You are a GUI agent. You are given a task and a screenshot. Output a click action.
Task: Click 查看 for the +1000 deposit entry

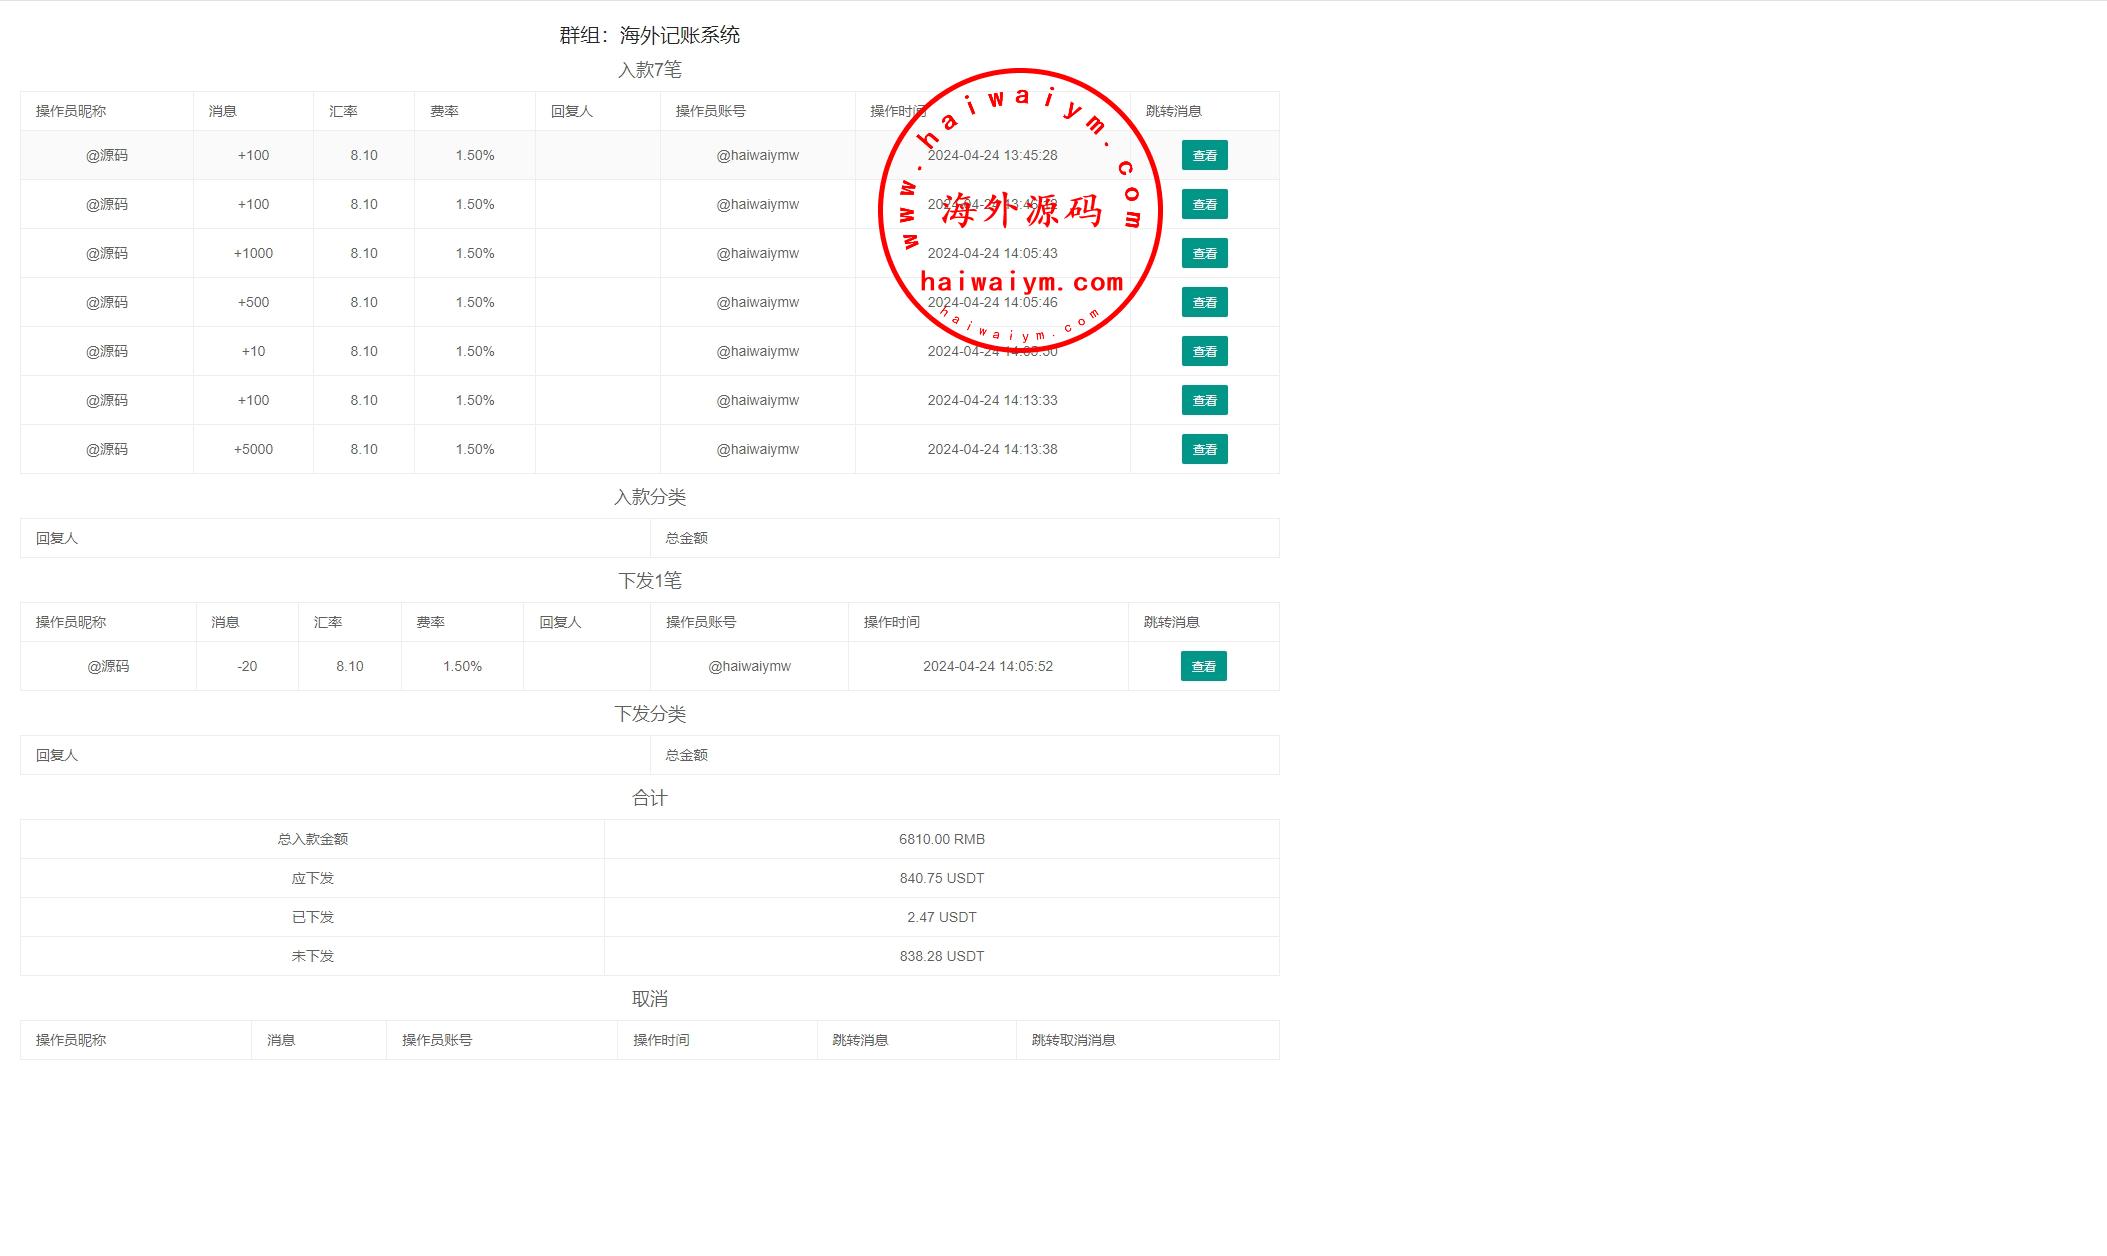tap(1204, 253)
